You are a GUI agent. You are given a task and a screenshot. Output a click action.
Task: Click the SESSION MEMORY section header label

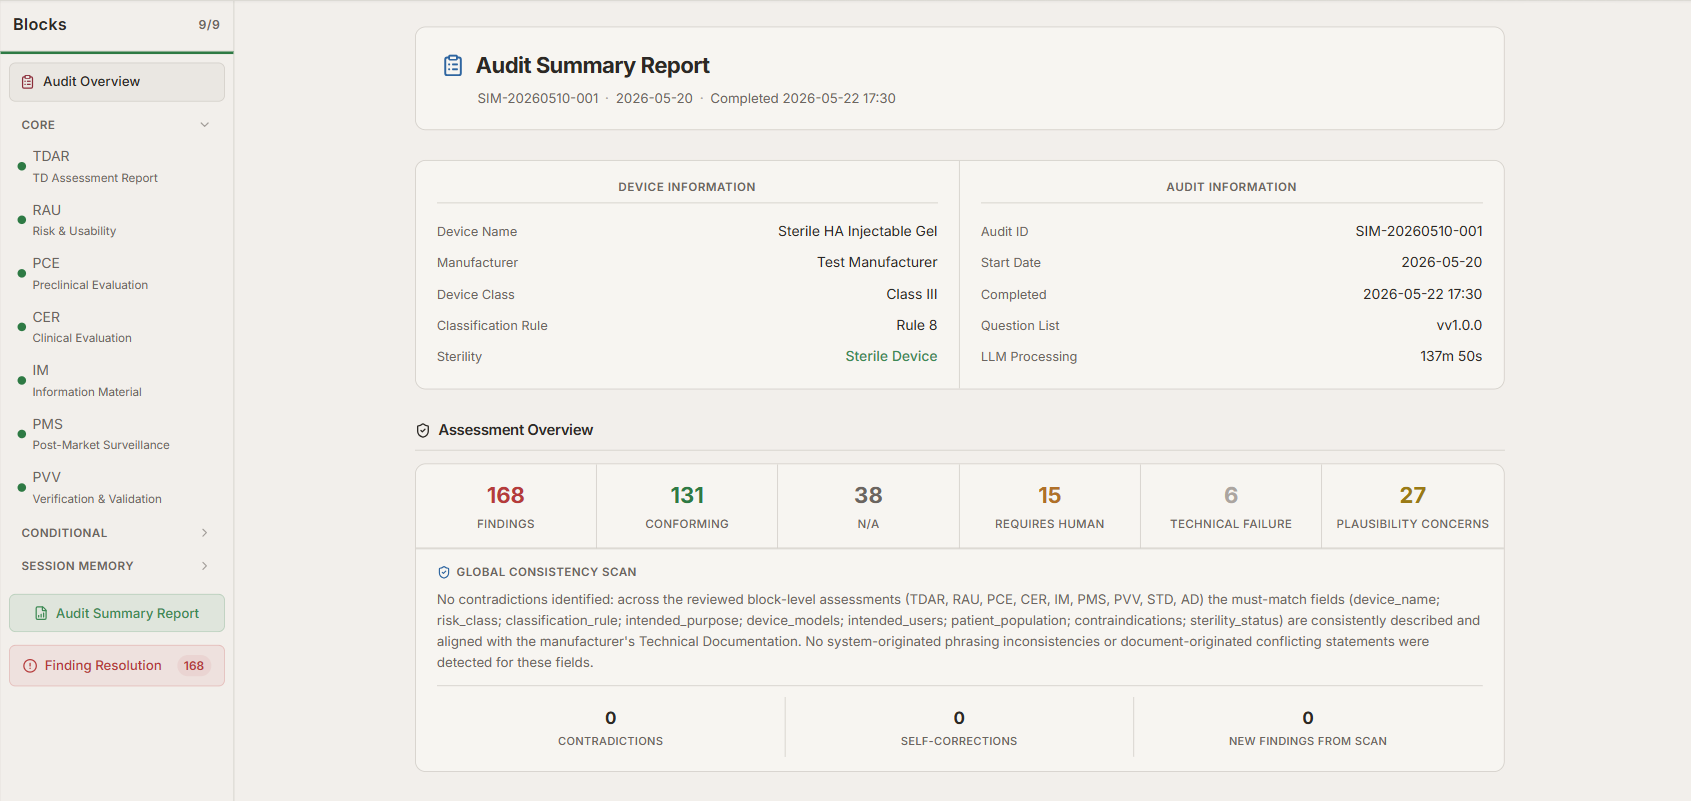[x=77, y=566]
